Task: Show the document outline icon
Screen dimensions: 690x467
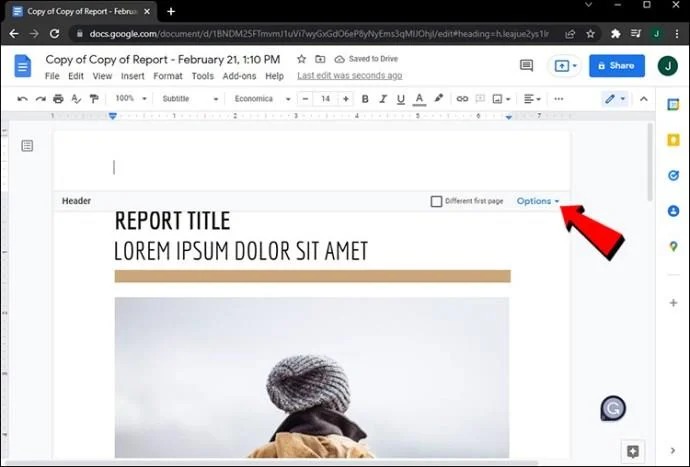Action: tap(27, 146)
